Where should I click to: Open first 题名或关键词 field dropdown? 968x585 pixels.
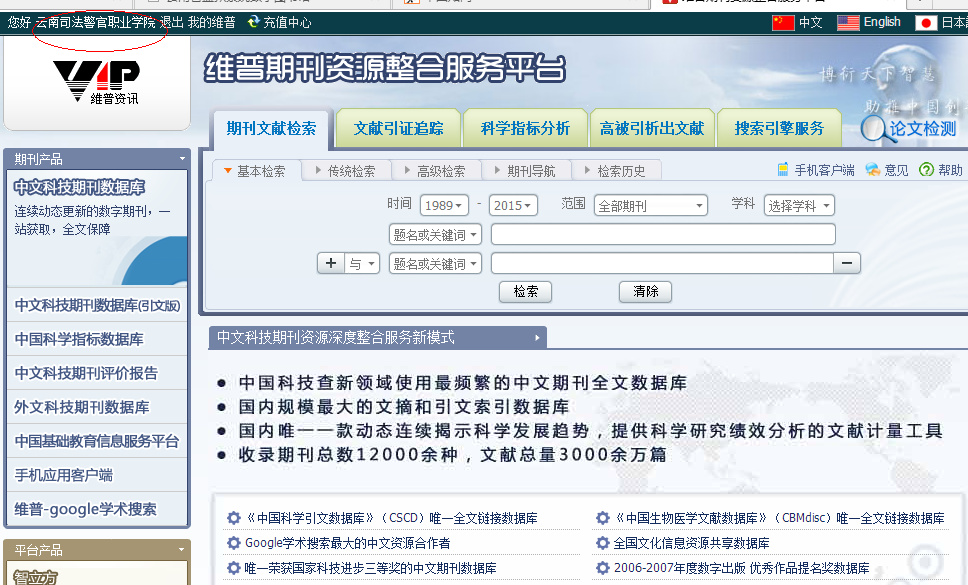(435, 234)
